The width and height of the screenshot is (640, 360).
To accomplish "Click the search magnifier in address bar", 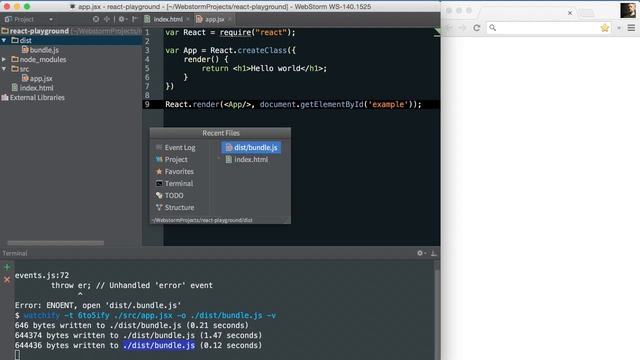I will 493,28.
